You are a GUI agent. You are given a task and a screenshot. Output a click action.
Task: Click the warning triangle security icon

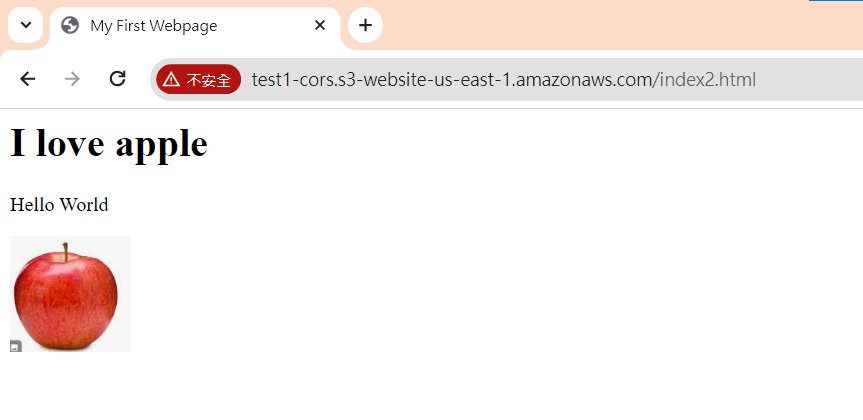tap(171, 80)
